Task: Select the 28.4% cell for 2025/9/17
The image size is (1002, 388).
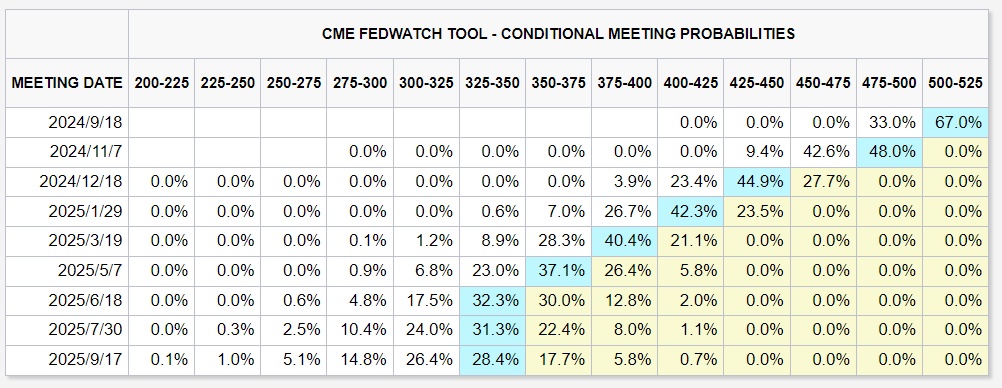Action: pos(492,360)
